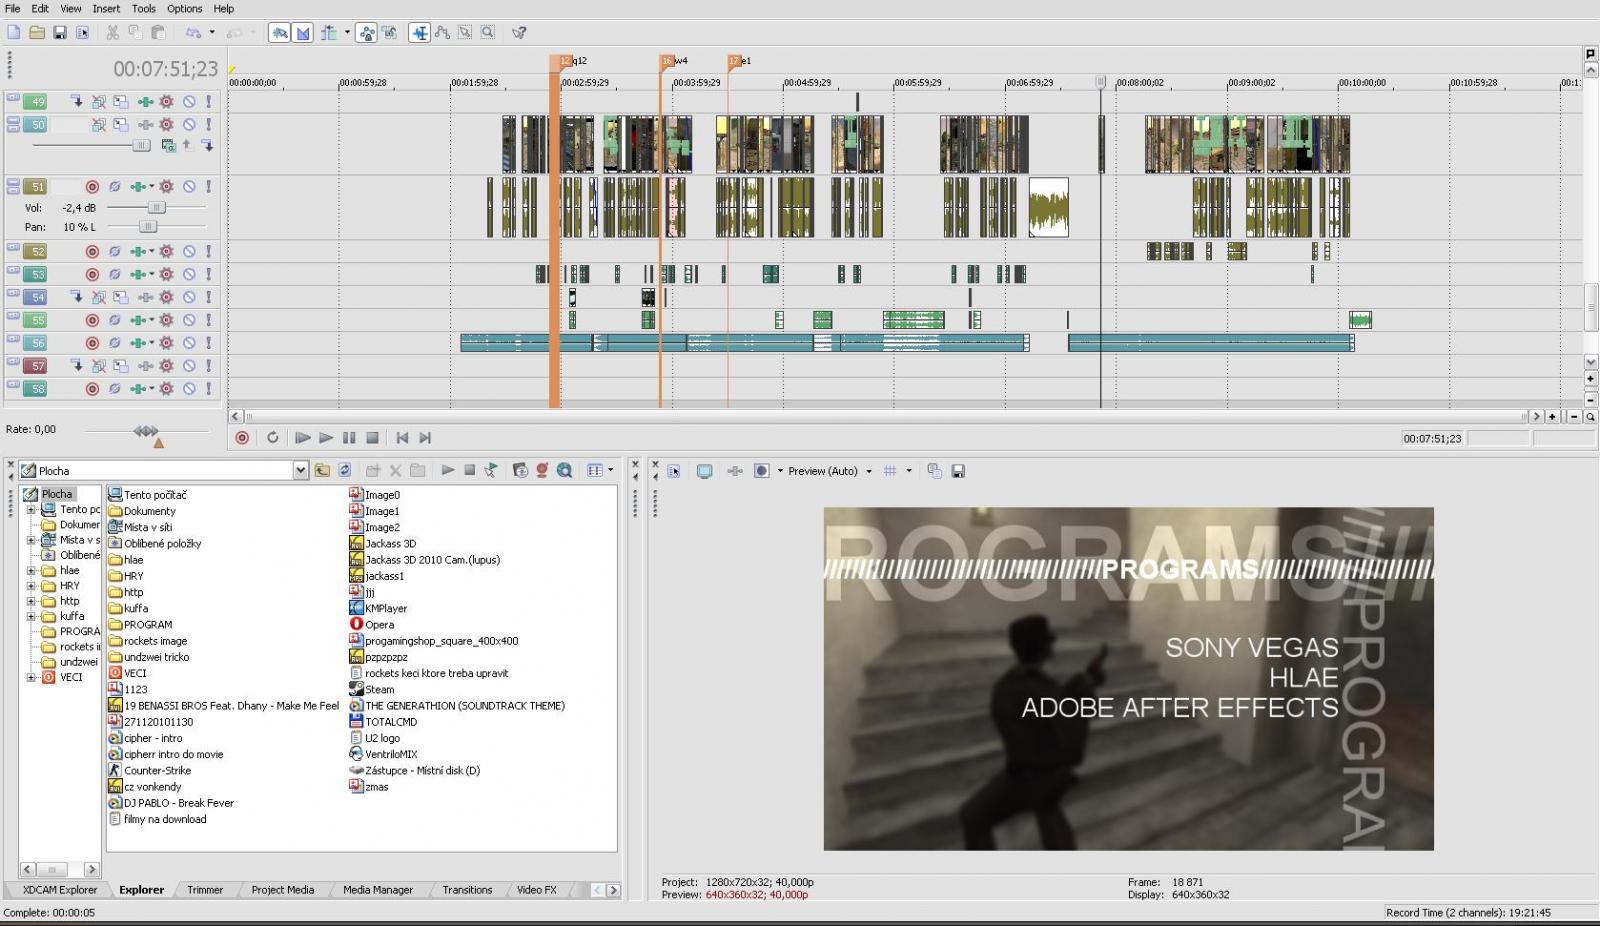
Task: Open the Options menu
Action: coord(185,9)
